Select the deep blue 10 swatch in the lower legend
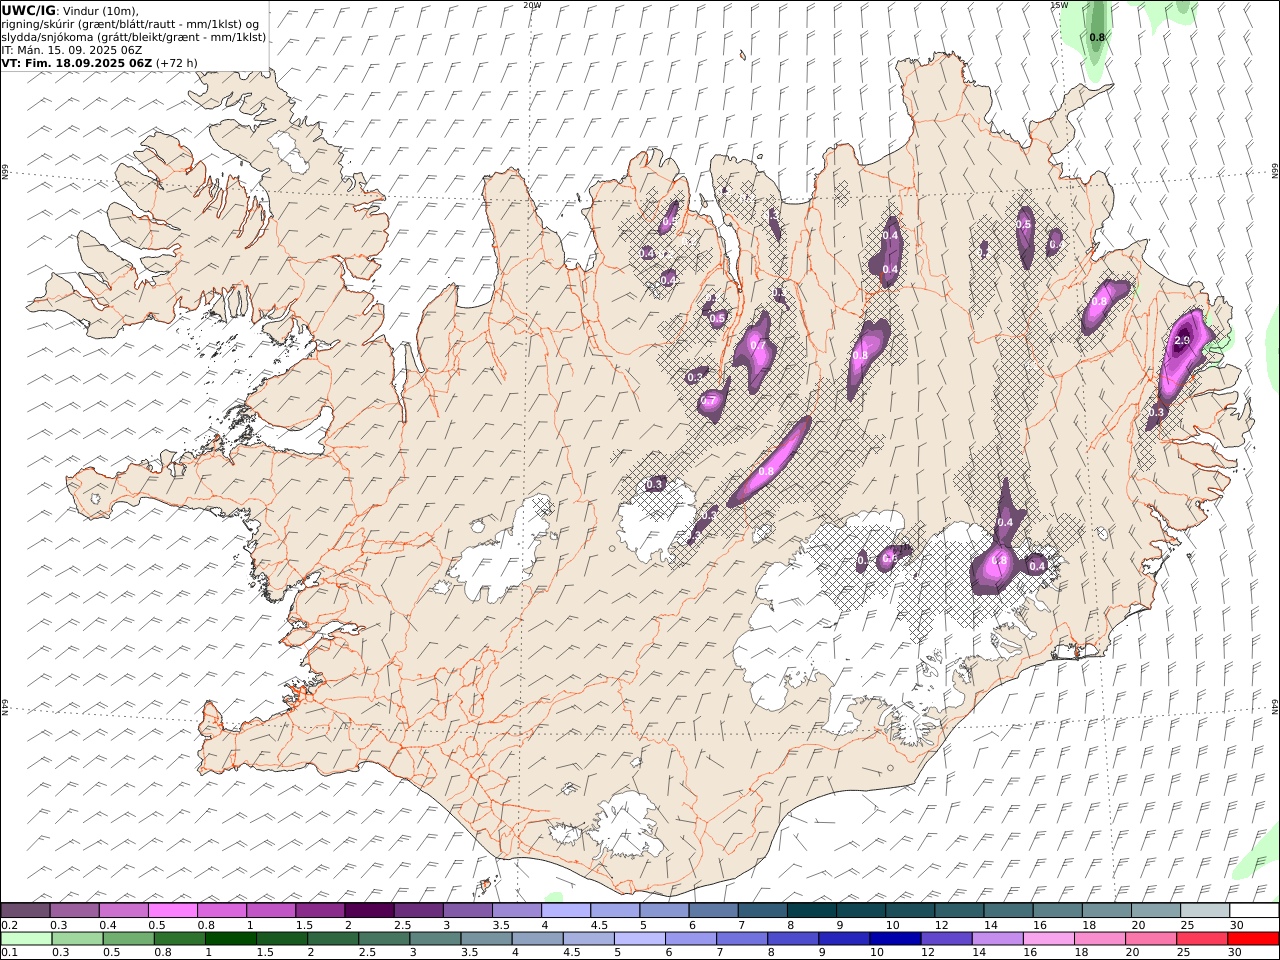 tap(895, 939)
